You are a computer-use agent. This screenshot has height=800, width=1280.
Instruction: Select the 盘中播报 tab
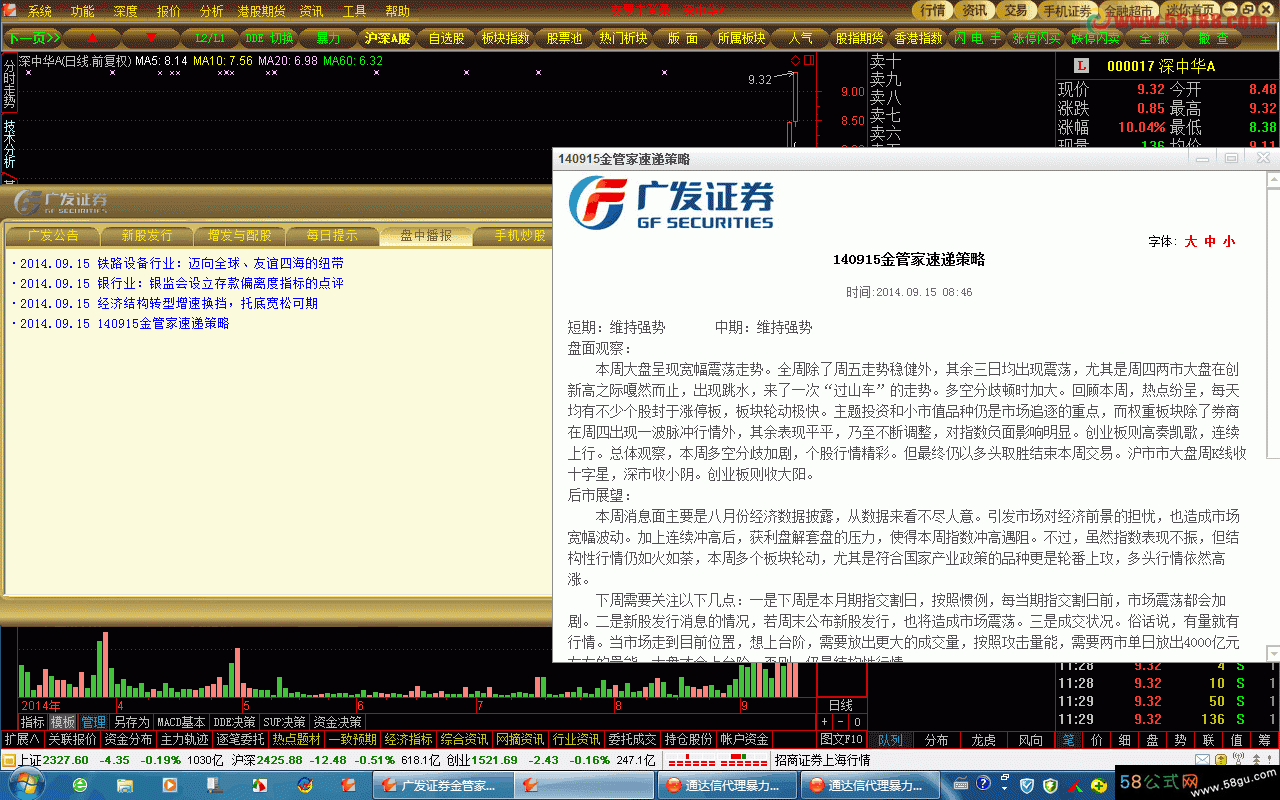426,236
